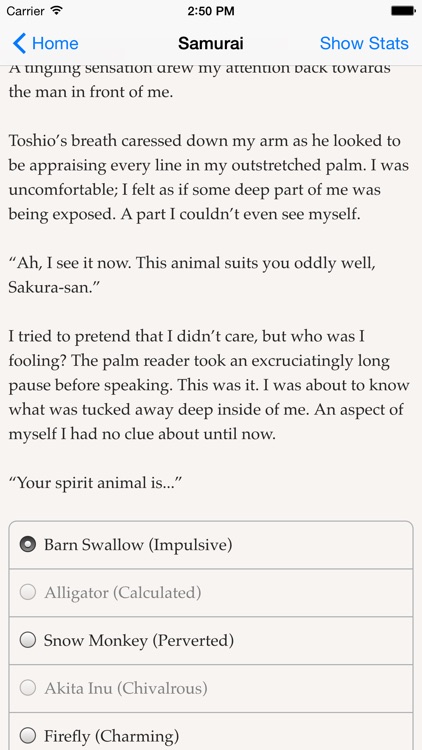Viewport: 422px width, 750px height.
Task: Tap paragraph starting with Toshio's breath
Action: (x=209, y=177)
